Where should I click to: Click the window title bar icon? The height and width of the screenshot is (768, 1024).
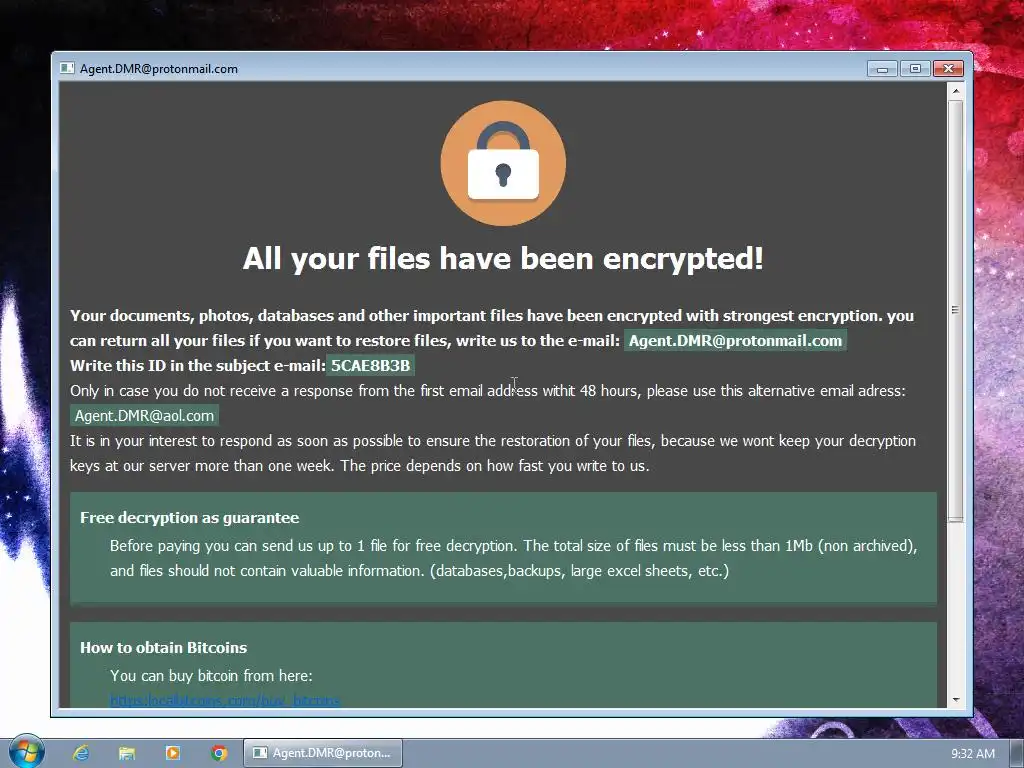(x=67, y=68)
